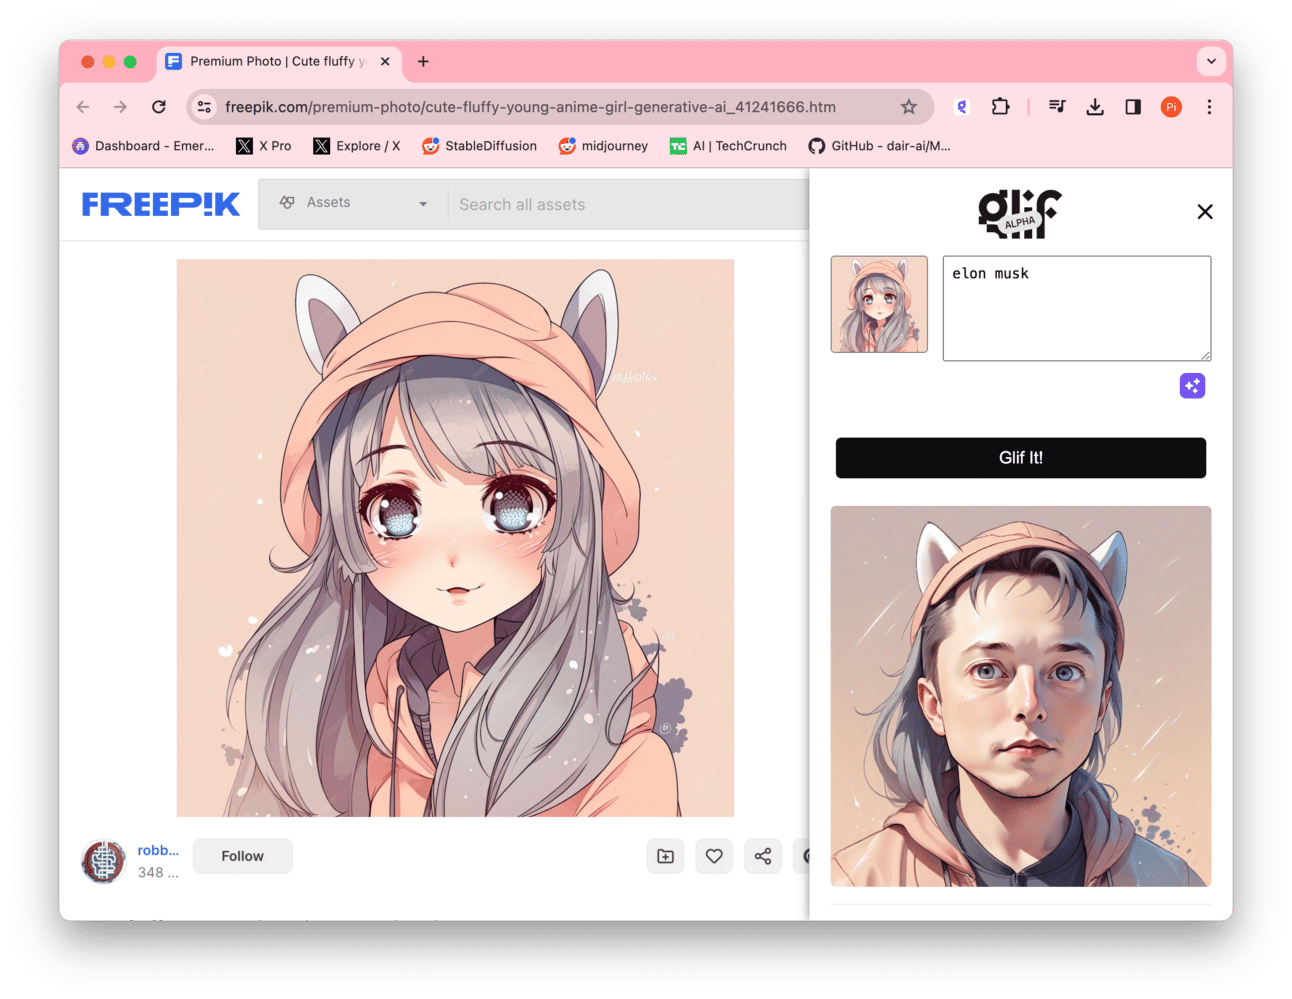Toggle the browser side panel icon

[x=1133, y=107]
